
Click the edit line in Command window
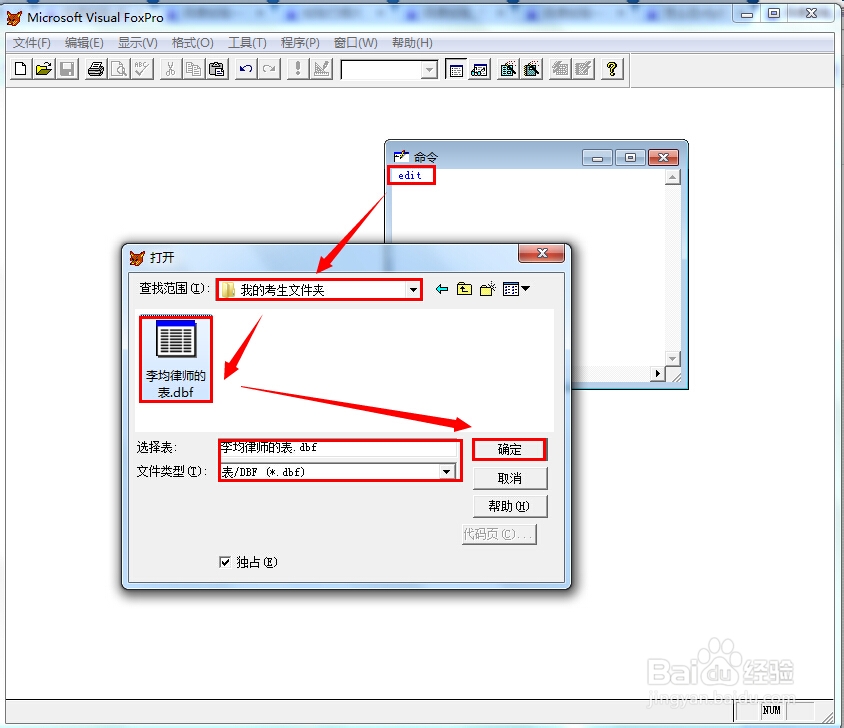pos(410,176)
